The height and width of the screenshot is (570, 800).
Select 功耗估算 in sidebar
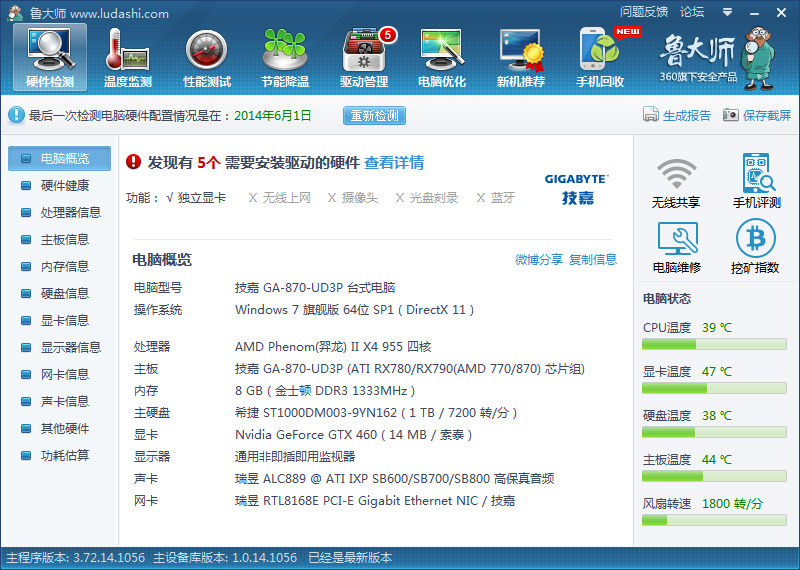click(x=59, y=456)
